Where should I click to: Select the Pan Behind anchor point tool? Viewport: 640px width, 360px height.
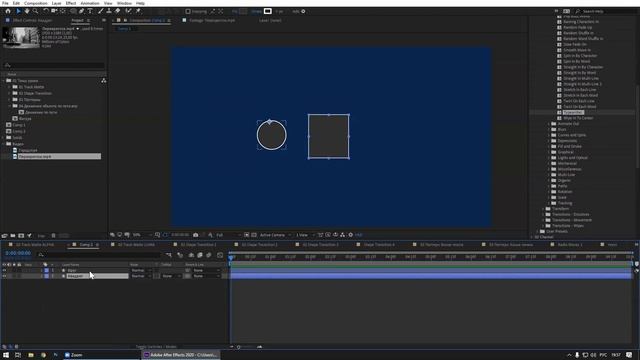coord(63,11)
